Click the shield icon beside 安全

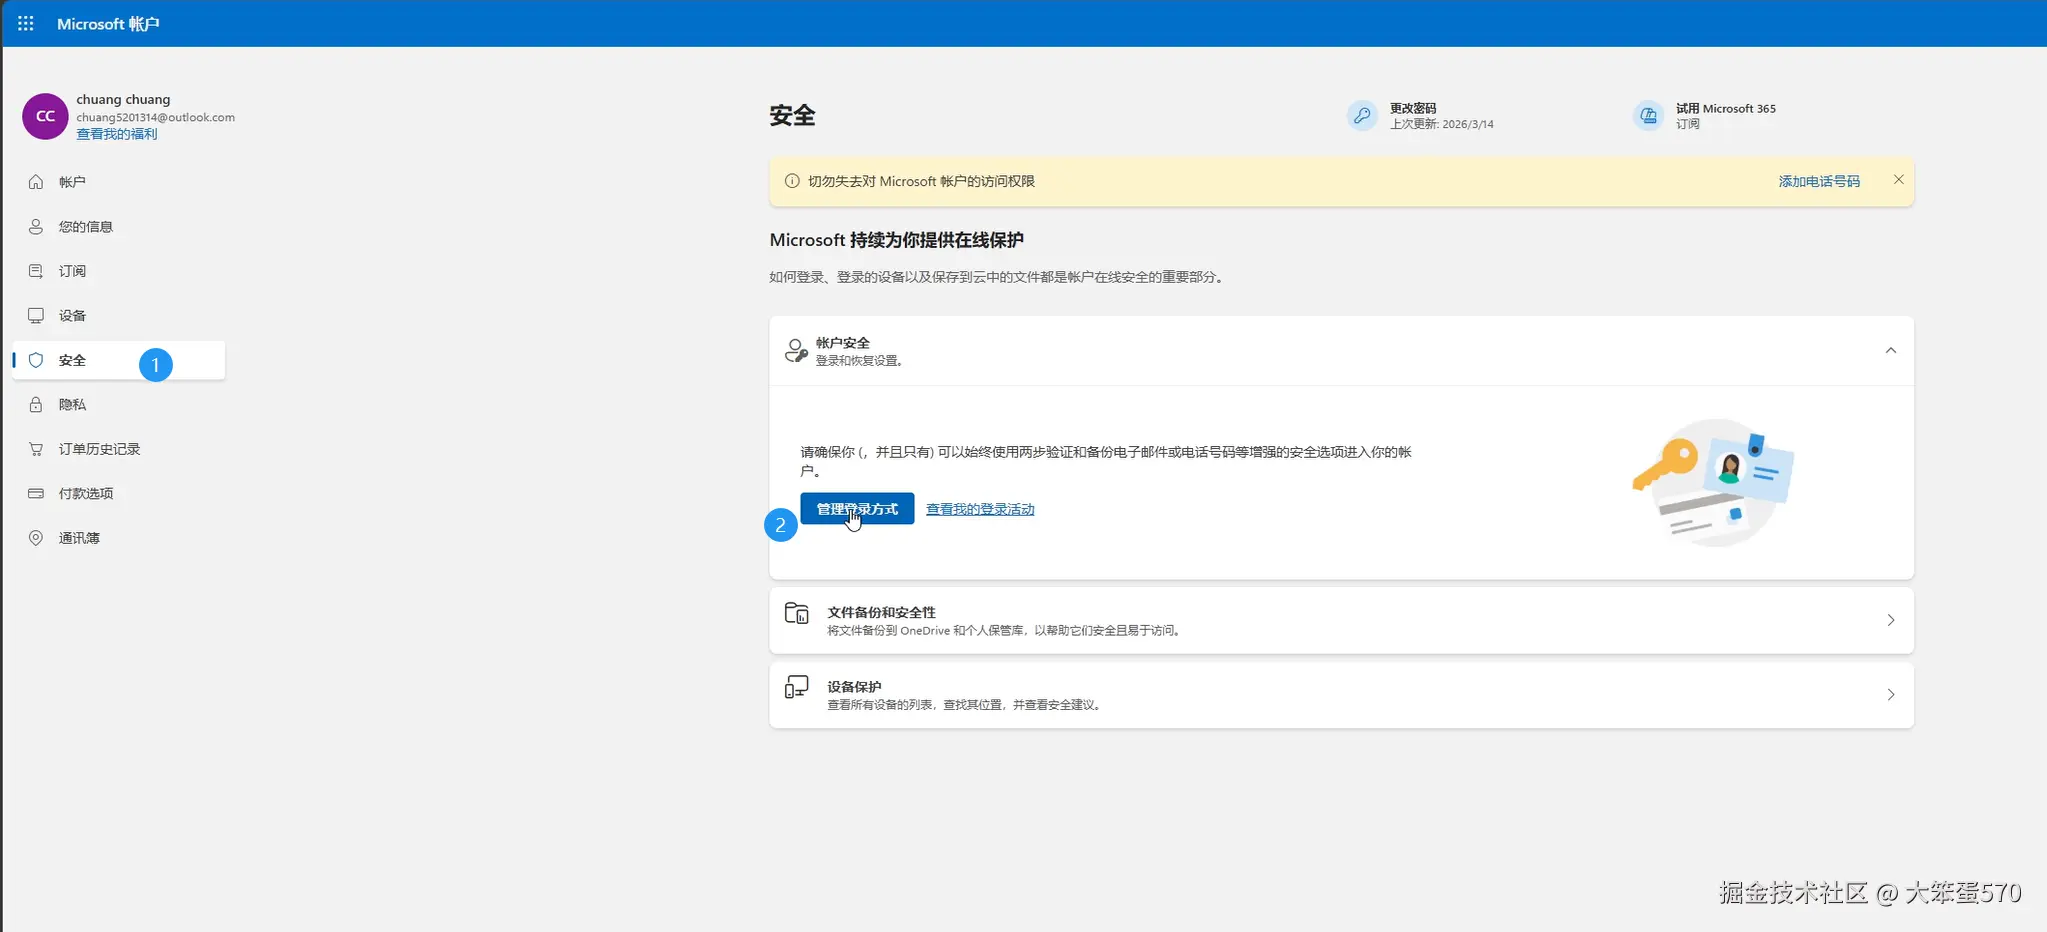point(36,360)
